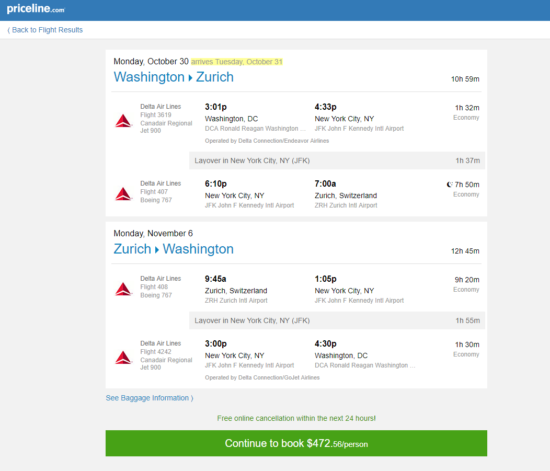This screenshot has width=550, height=471.
Task: Click the highlighted arrives Tuesday, October 31 note
Action: [x=237, y=62]
